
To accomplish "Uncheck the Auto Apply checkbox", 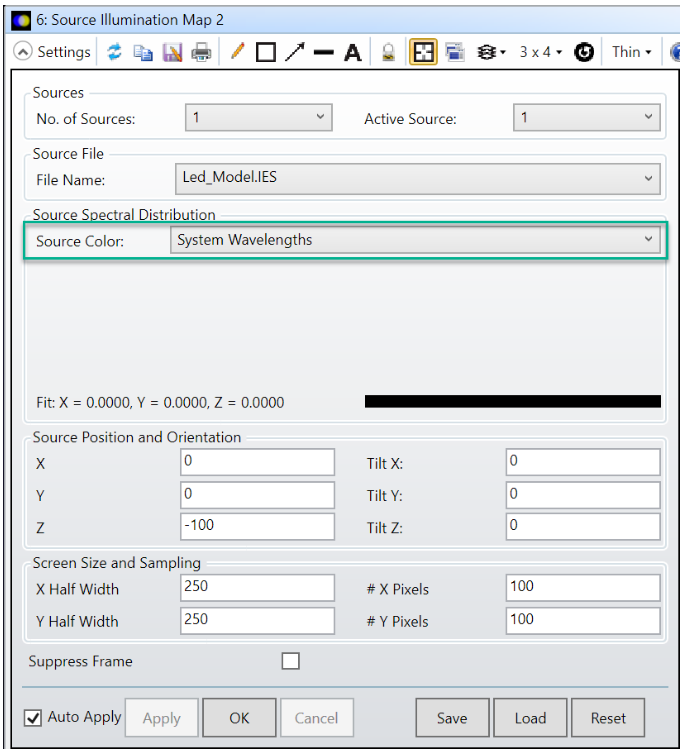I will click(x=33, y=717).
